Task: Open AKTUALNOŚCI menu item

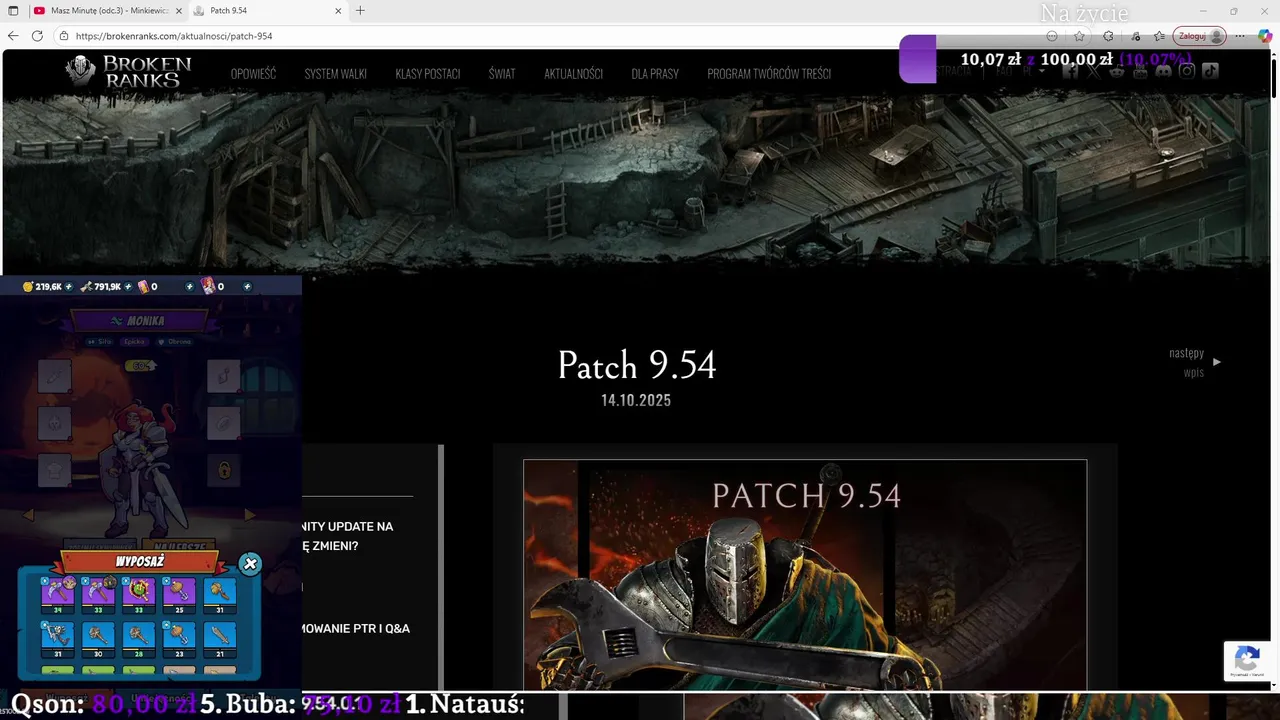Action: pyautogui.click(x=573, y=74)
